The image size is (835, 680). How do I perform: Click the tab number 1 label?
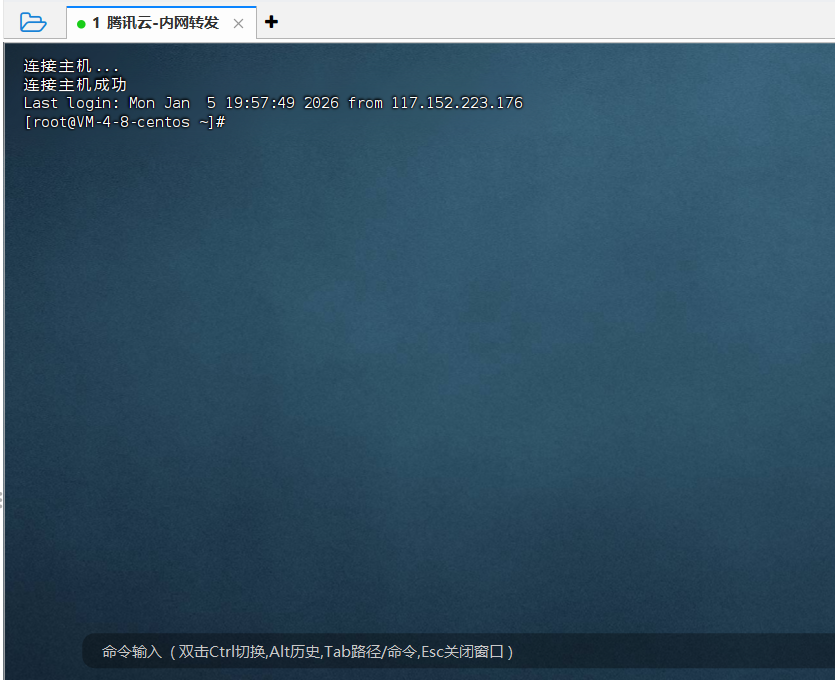click(96, 22)
